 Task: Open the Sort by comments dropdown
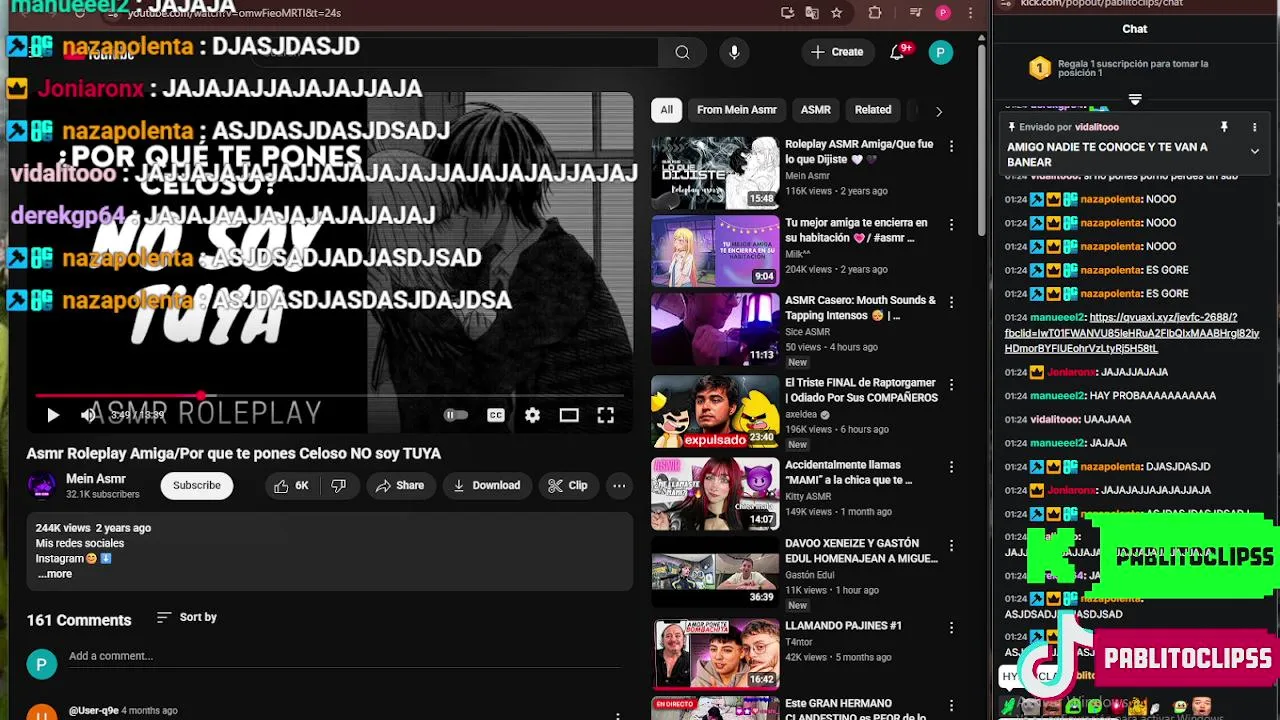187,617
